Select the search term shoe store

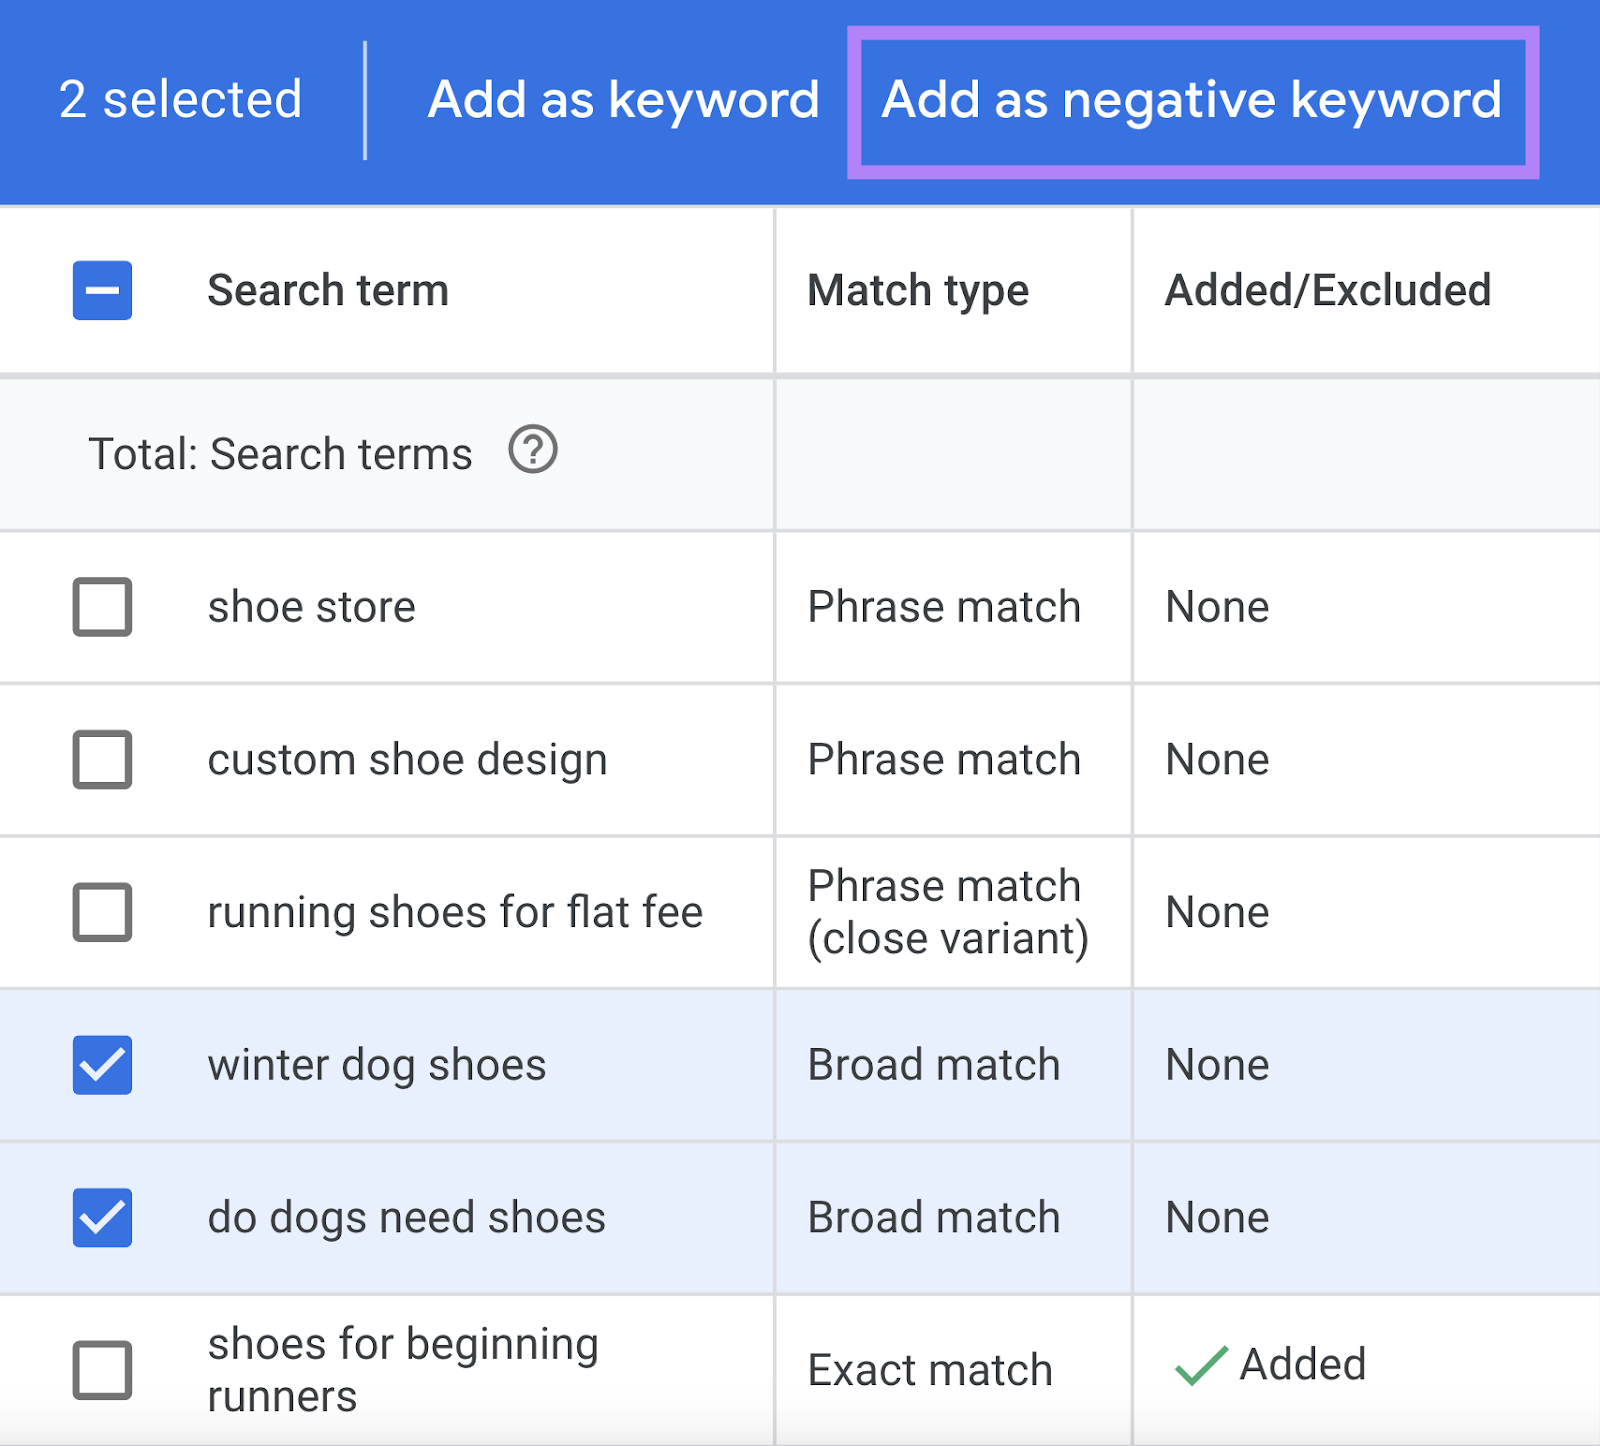pos(311,607)
